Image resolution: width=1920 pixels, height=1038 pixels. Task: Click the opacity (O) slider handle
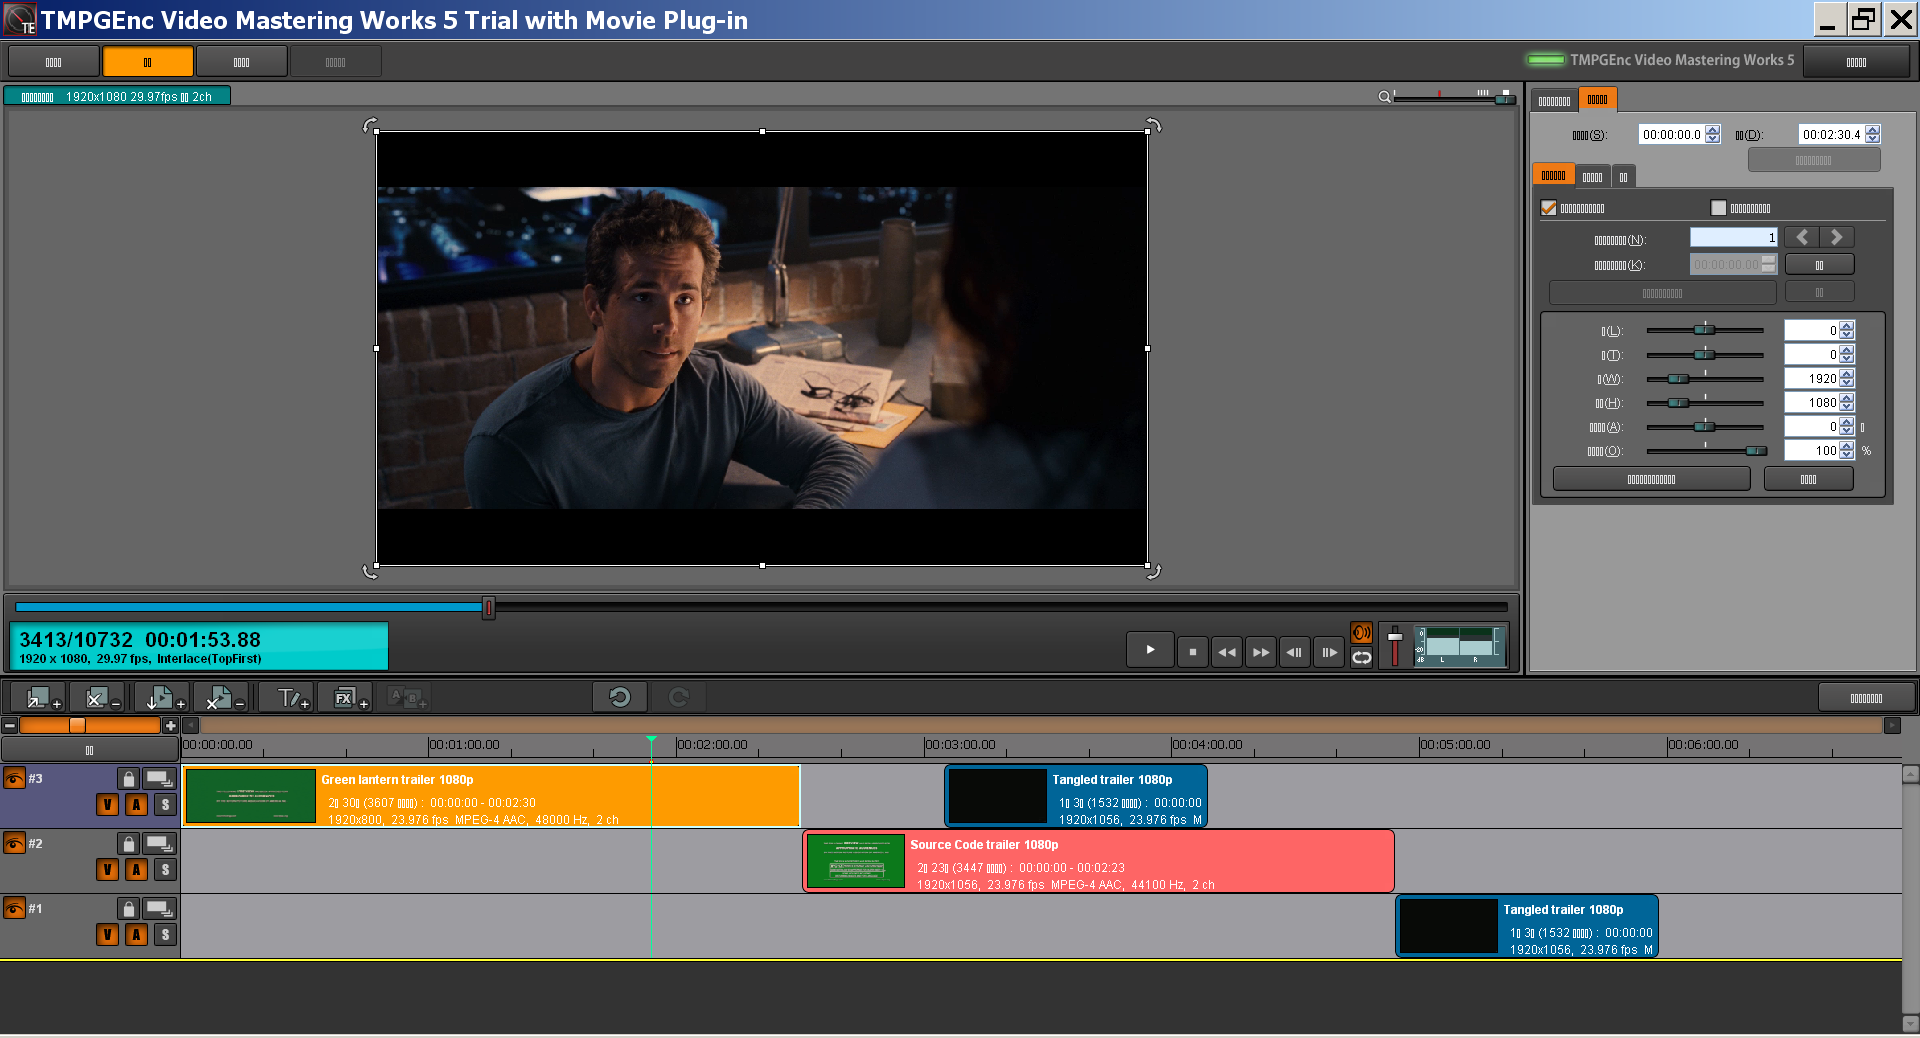[1755, 451]
